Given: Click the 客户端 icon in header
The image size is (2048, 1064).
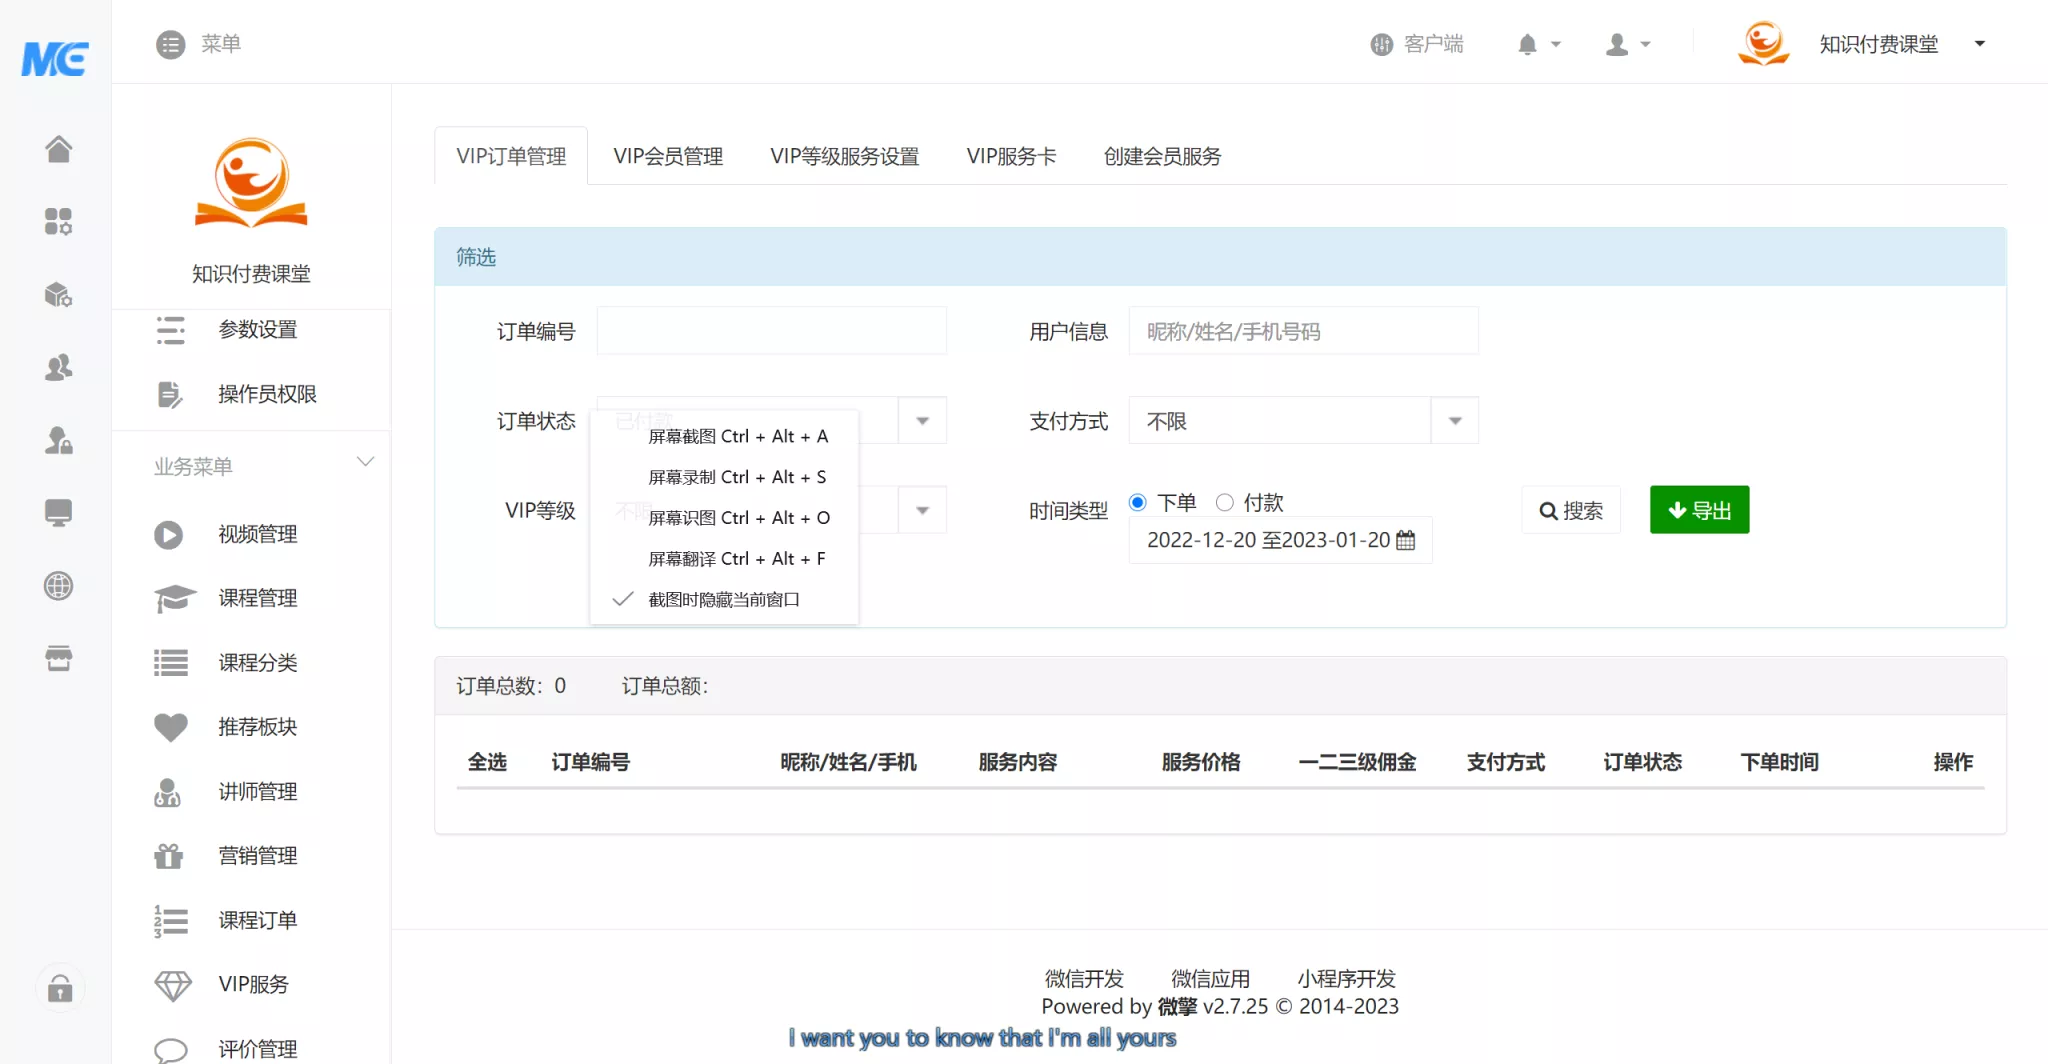Looking at the screenshot, I should [x=1381, y=44].
